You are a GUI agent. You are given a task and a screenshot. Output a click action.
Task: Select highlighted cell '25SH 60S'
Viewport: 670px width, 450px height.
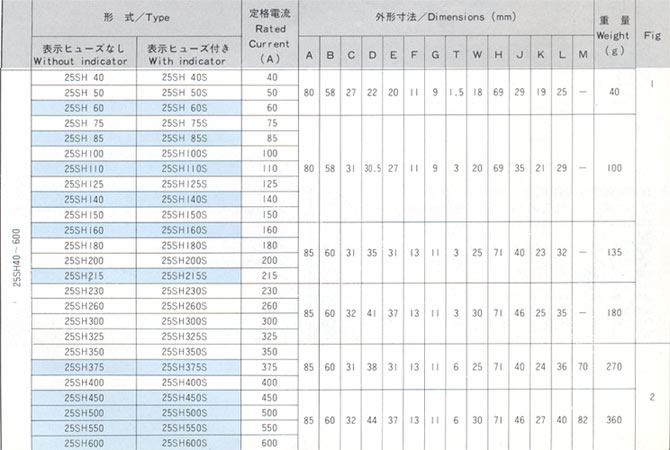(x=189, y=108)
